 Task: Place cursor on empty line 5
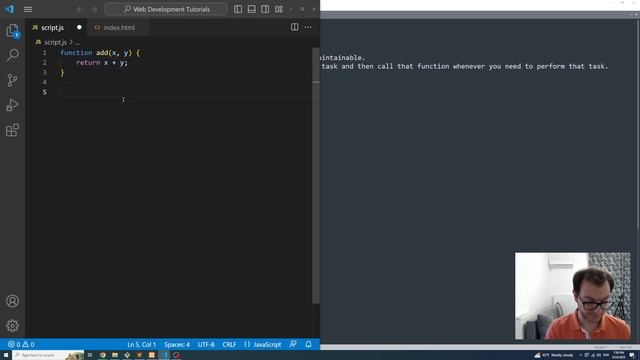click(x=186, y=92)
